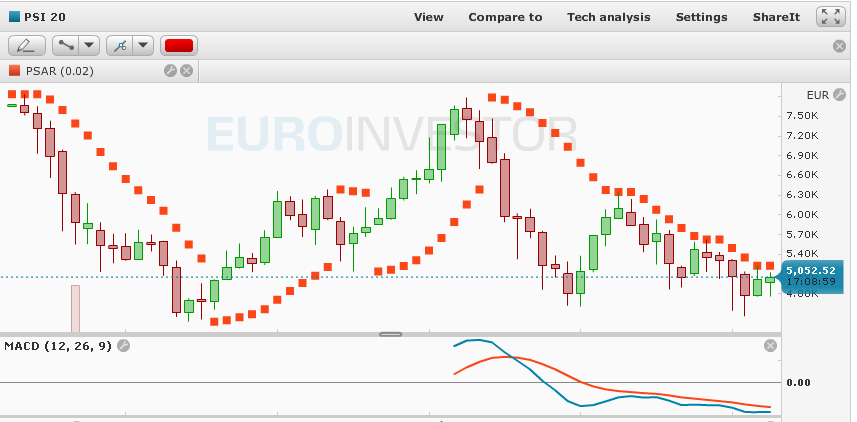Select the Fibonacci/fan drawing tool
857x422 pixels.
coord(120,45)
